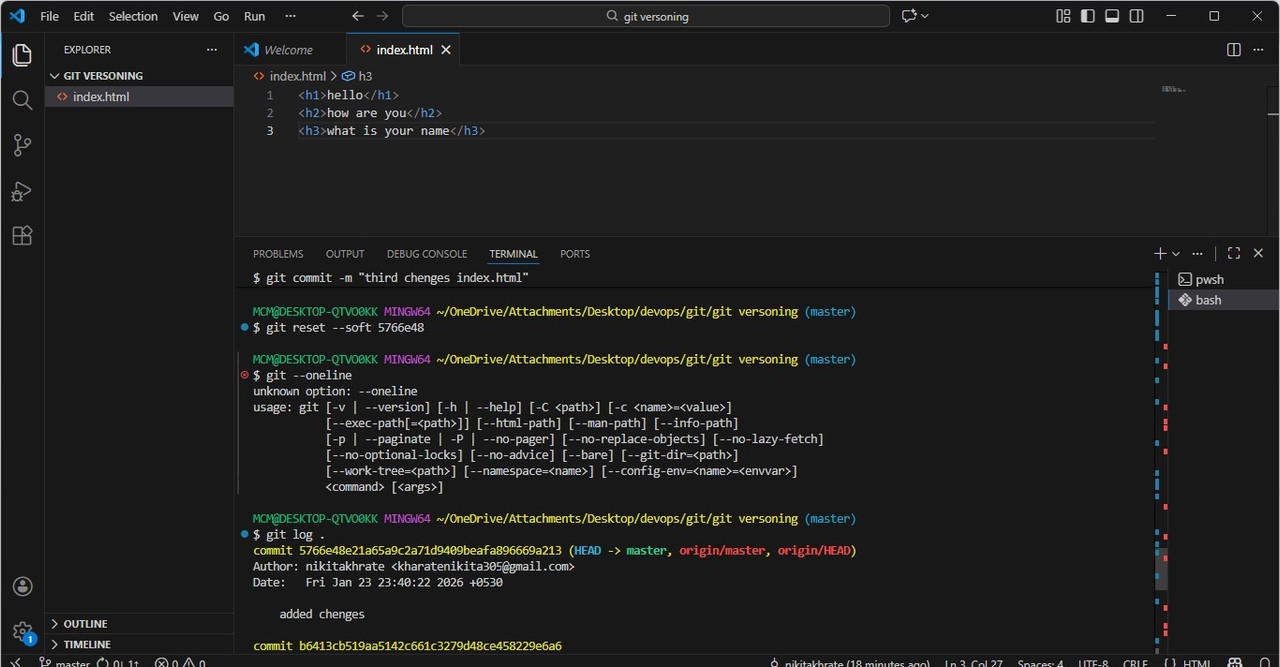Collapse the GIT VERSONING folder section

pyautogui.click(x=138, y=76)
